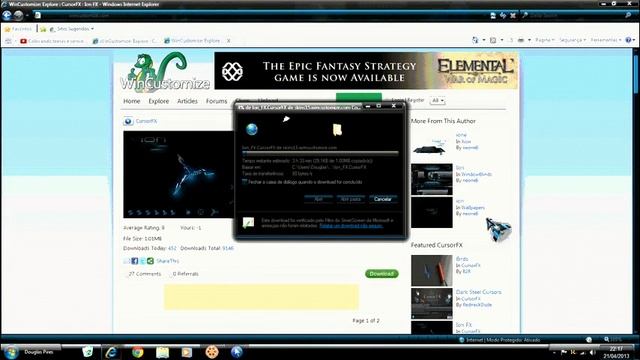Open the Explore navigation item
Viewport: 640px width, 360px height.
click(159, 101)
